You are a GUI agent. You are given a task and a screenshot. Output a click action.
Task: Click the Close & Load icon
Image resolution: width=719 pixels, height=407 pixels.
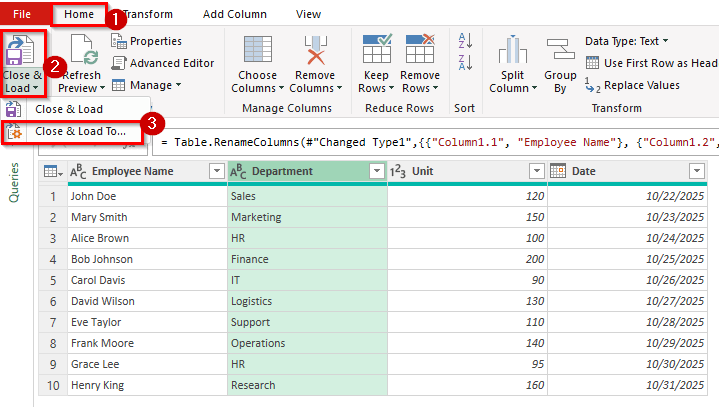pyautogui.click(x=20, y=50)
